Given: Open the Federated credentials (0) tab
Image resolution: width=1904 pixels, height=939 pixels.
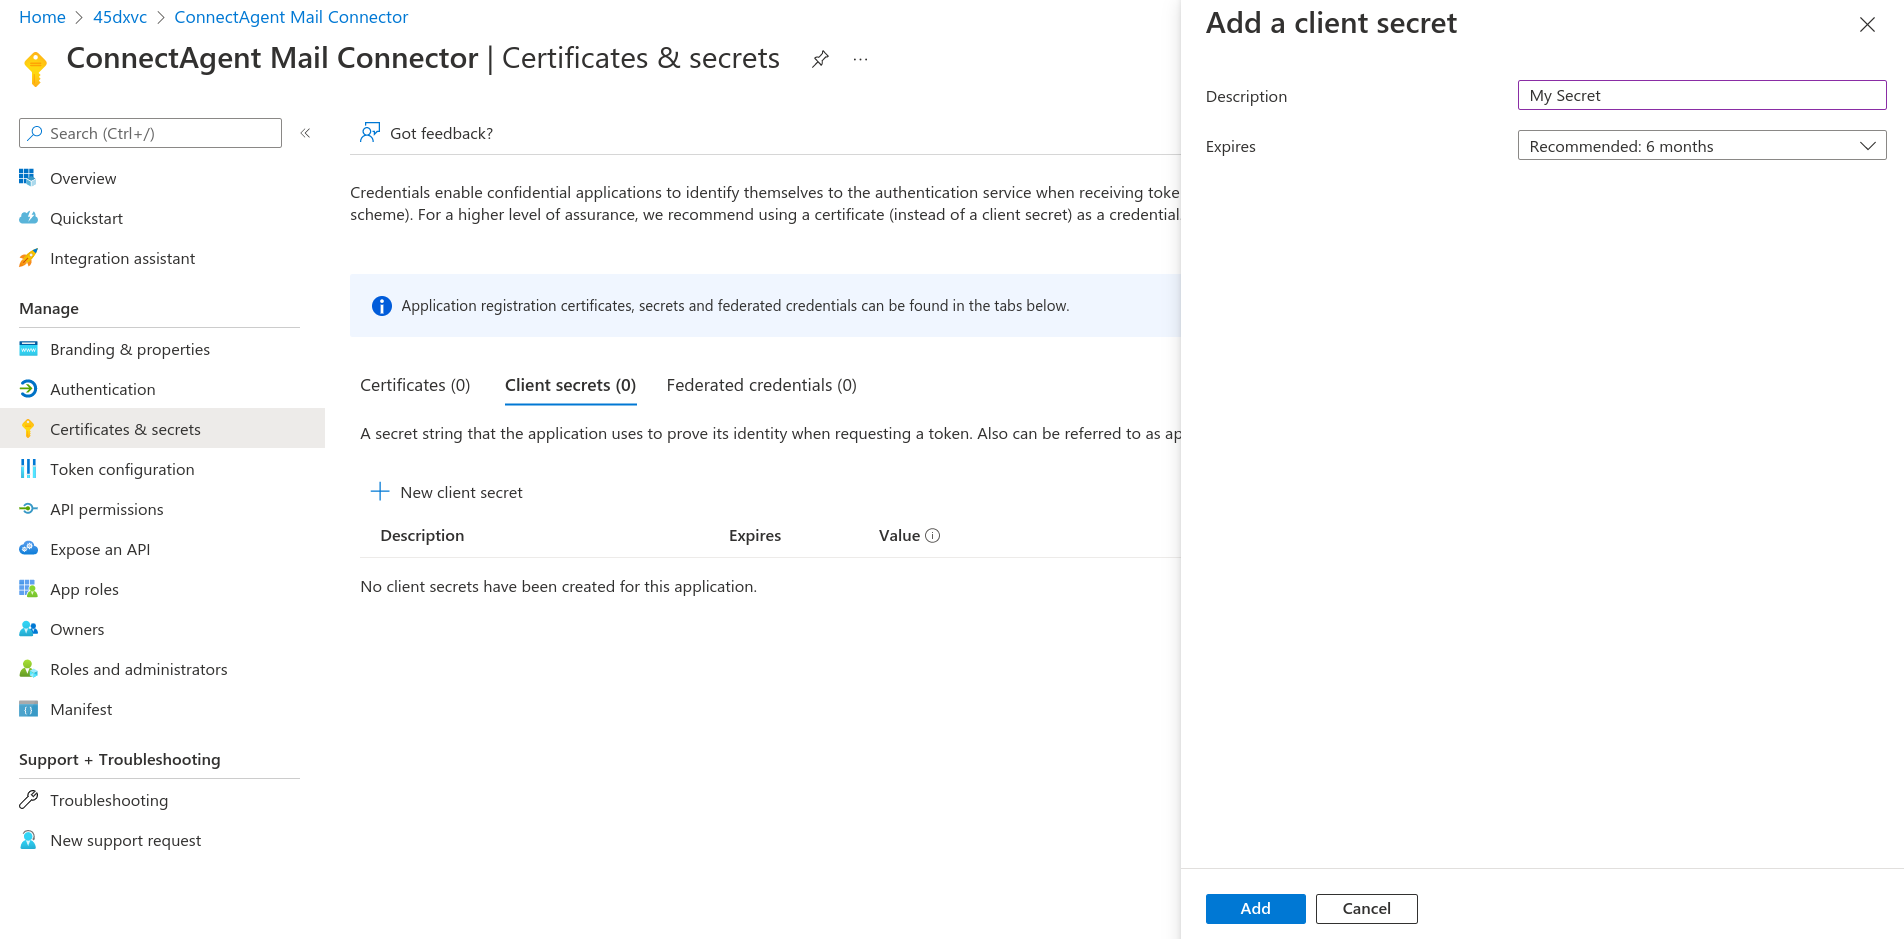Looking at the screenshot, I should [761, 385].
